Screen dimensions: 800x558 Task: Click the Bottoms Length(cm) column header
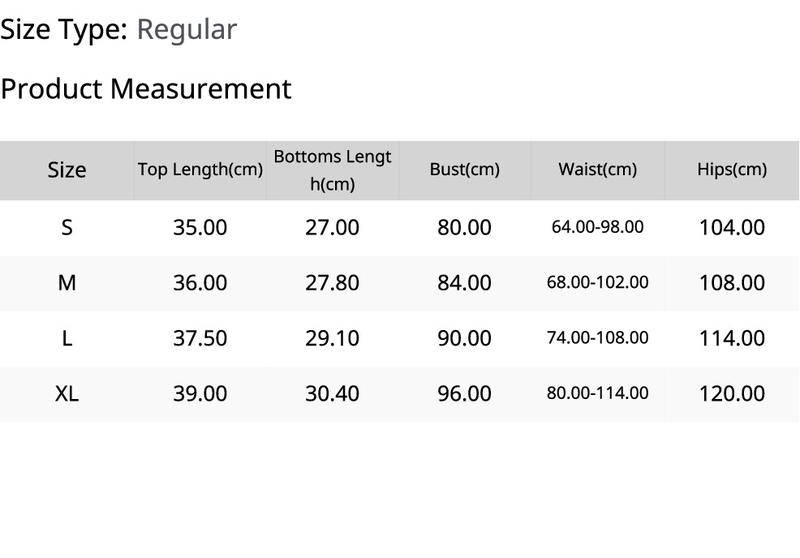point(332,170)
